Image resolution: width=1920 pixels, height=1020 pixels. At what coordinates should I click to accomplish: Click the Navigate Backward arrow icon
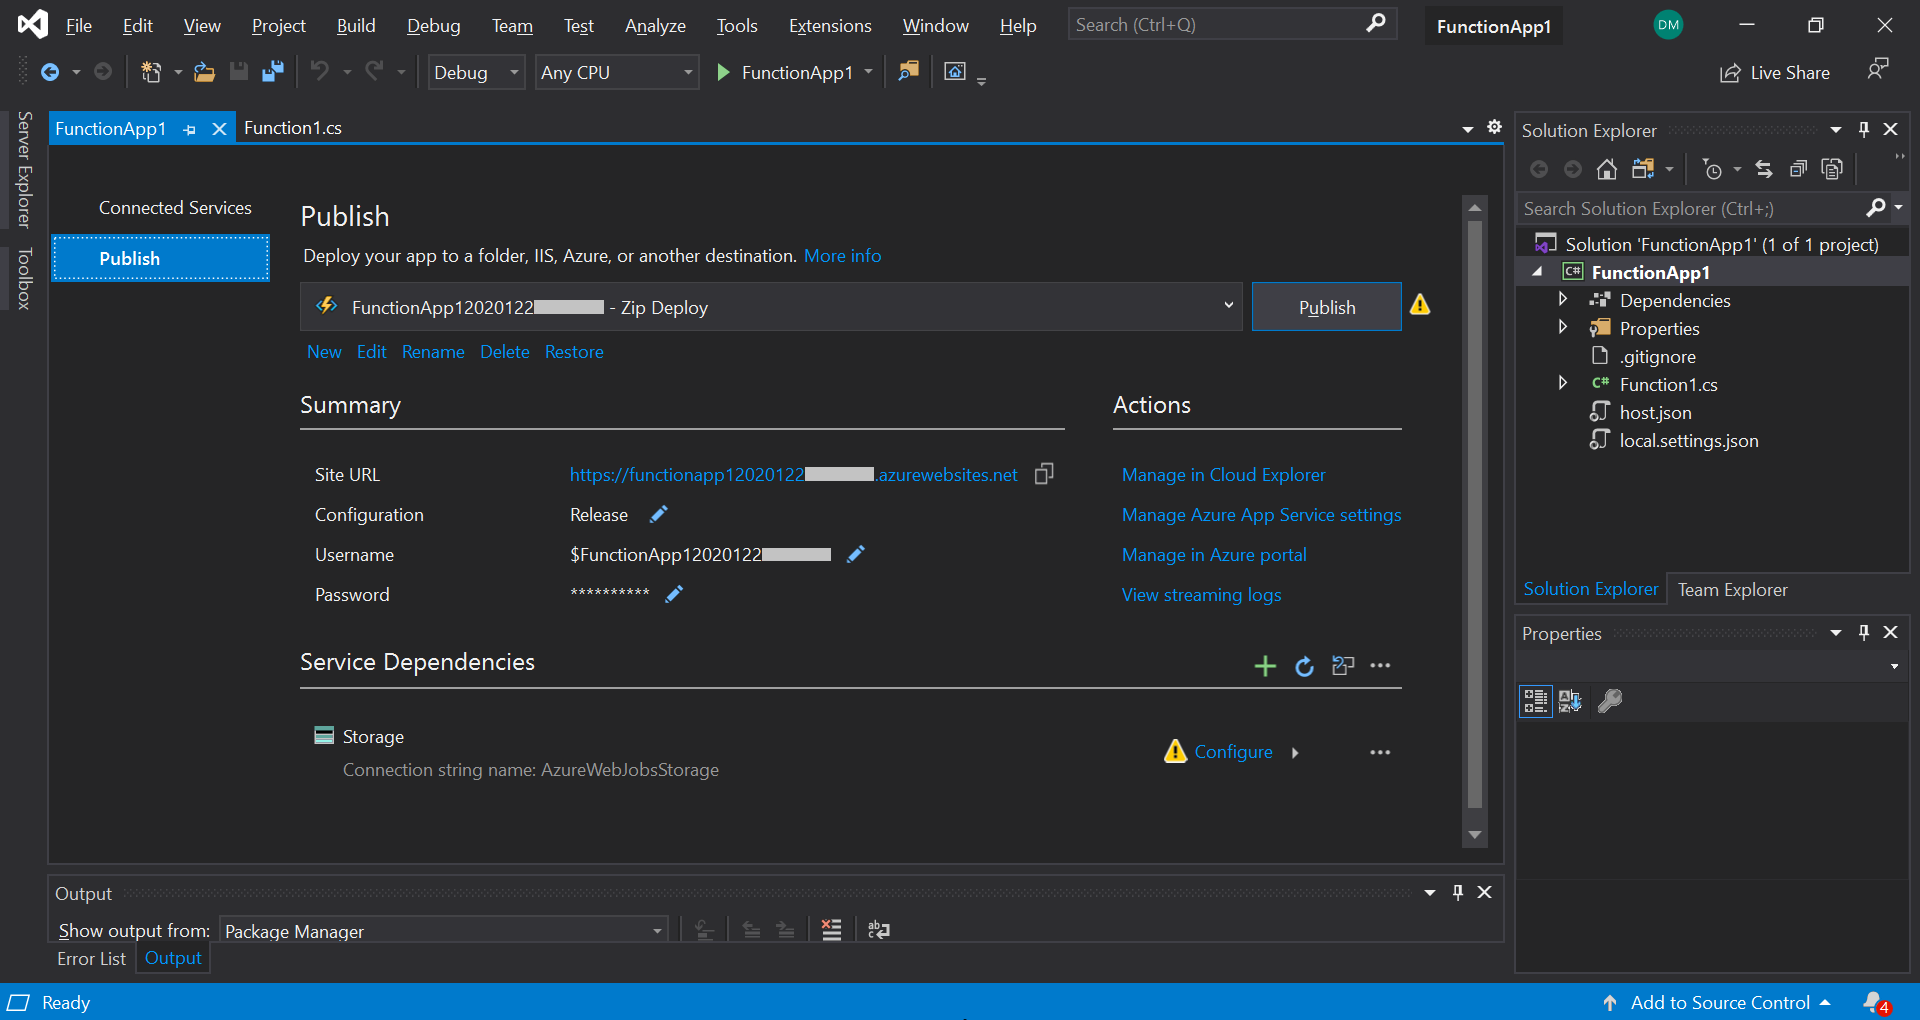tap(49, 72)
